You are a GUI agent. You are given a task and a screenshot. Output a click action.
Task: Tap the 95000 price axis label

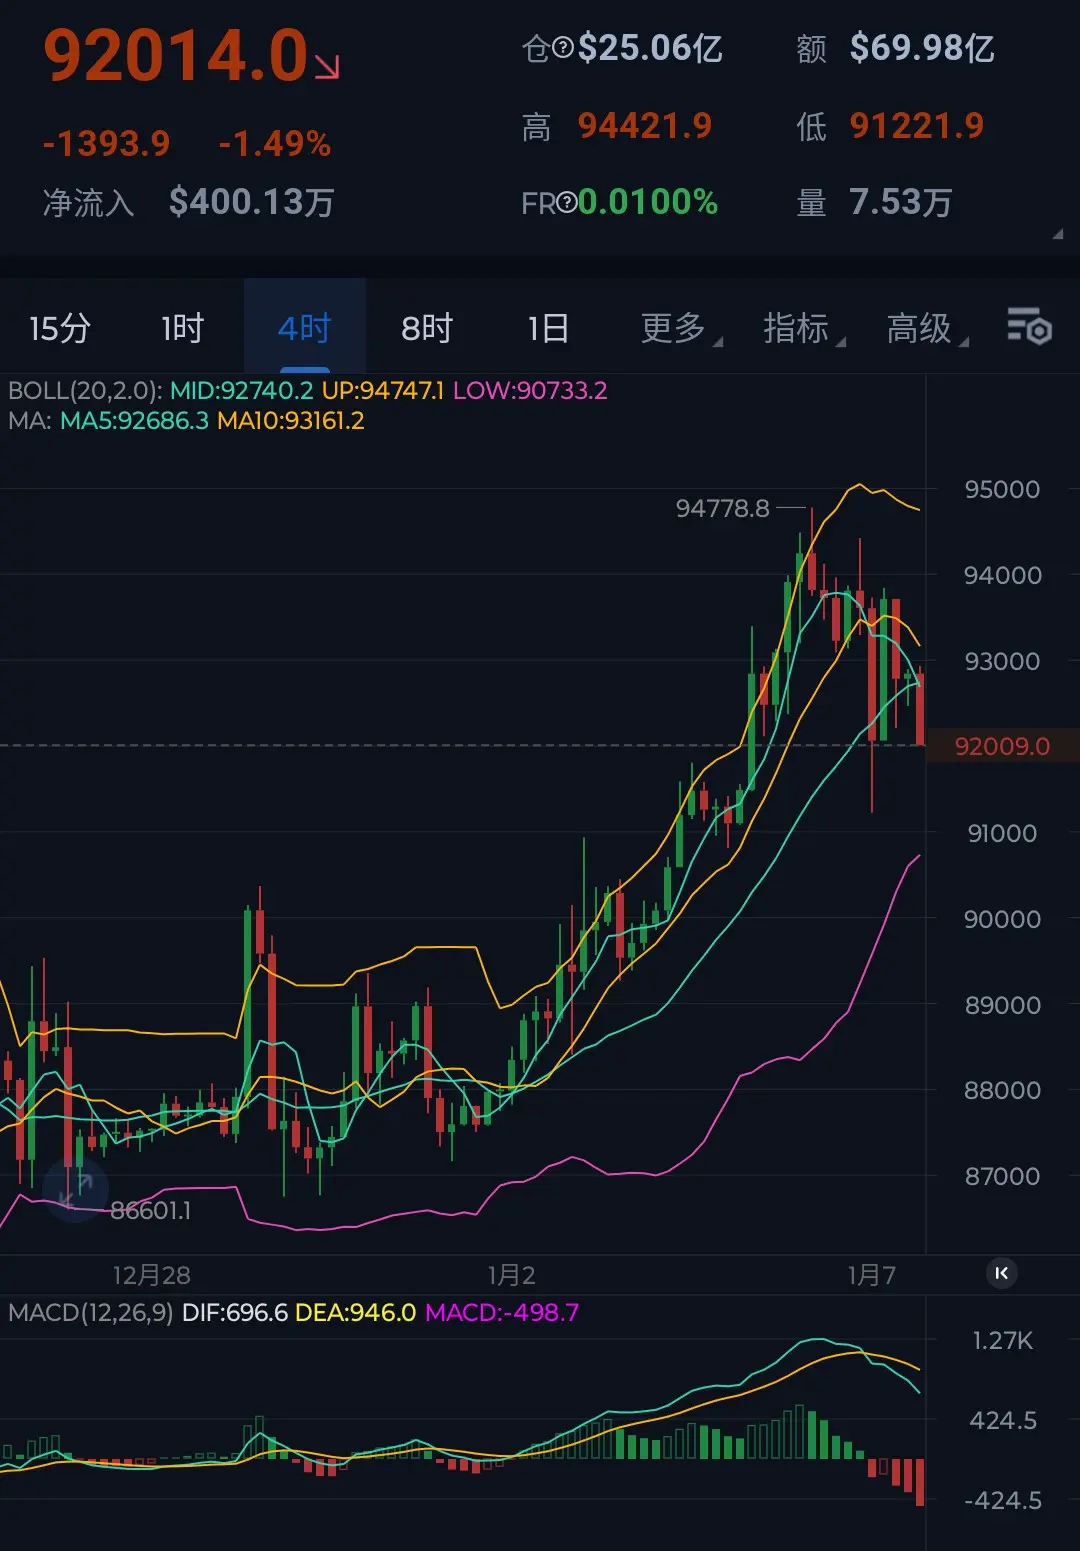point(1002,489)
